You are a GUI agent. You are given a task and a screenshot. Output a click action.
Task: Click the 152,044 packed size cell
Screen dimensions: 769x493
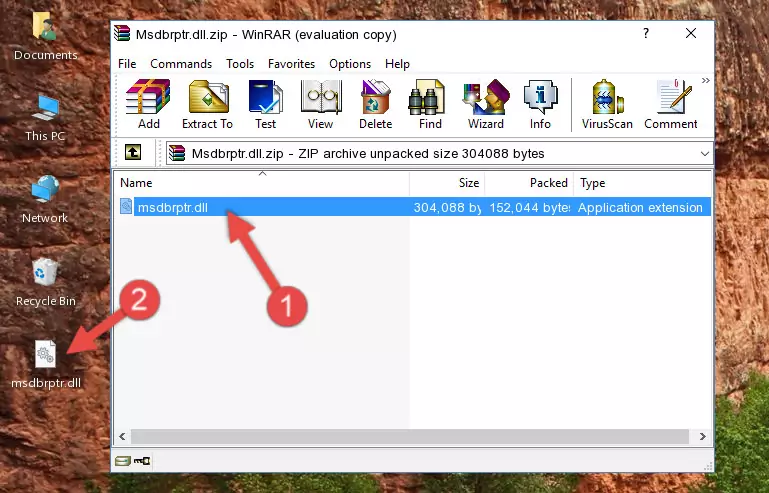[529, 207]
